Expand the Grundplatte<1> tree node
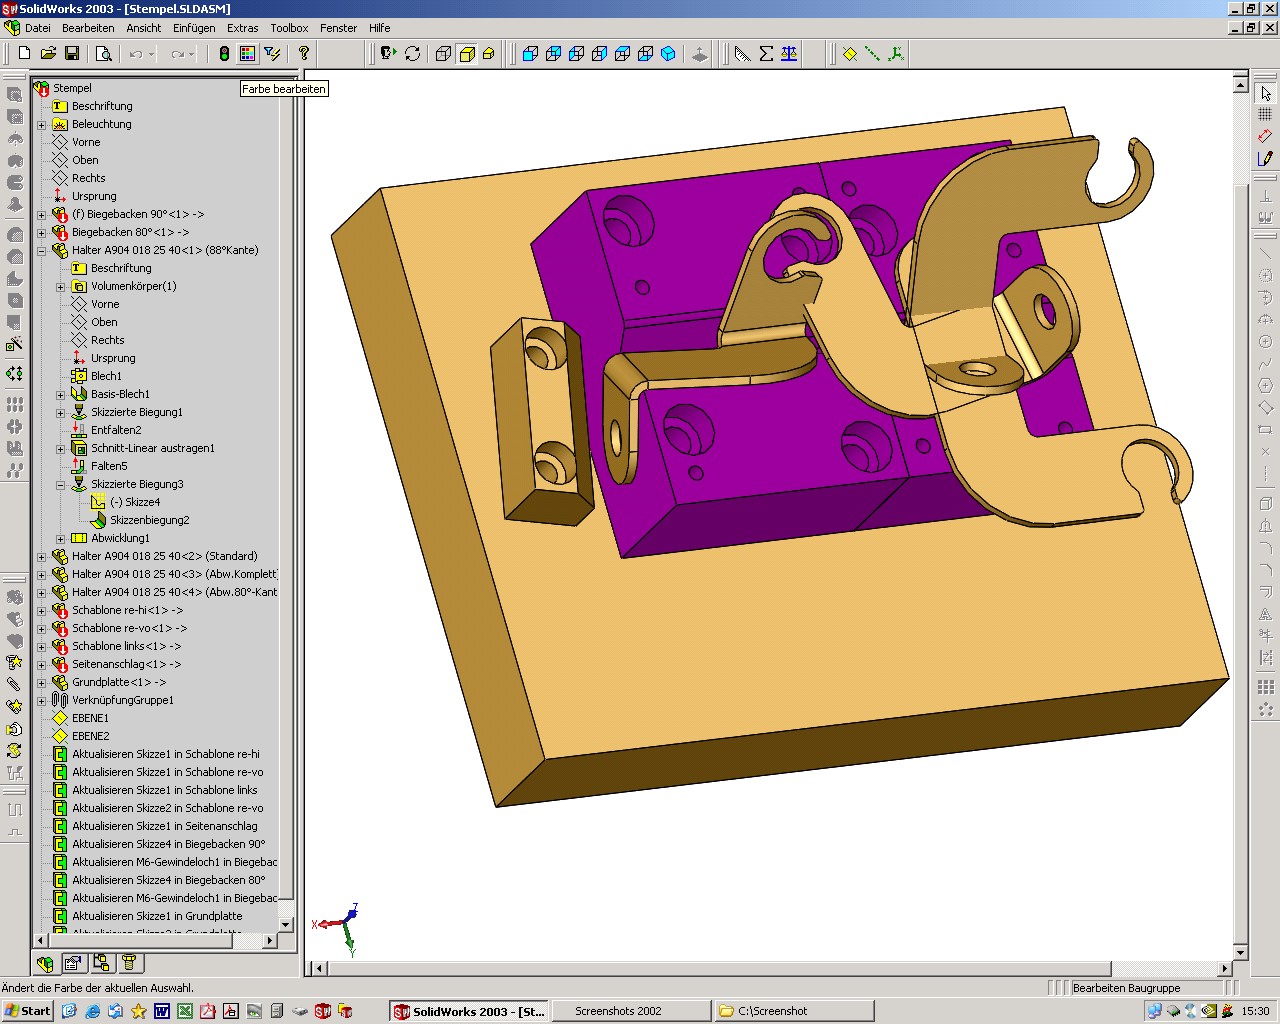Screen dimensions: 1280x1024 (42, 683)
